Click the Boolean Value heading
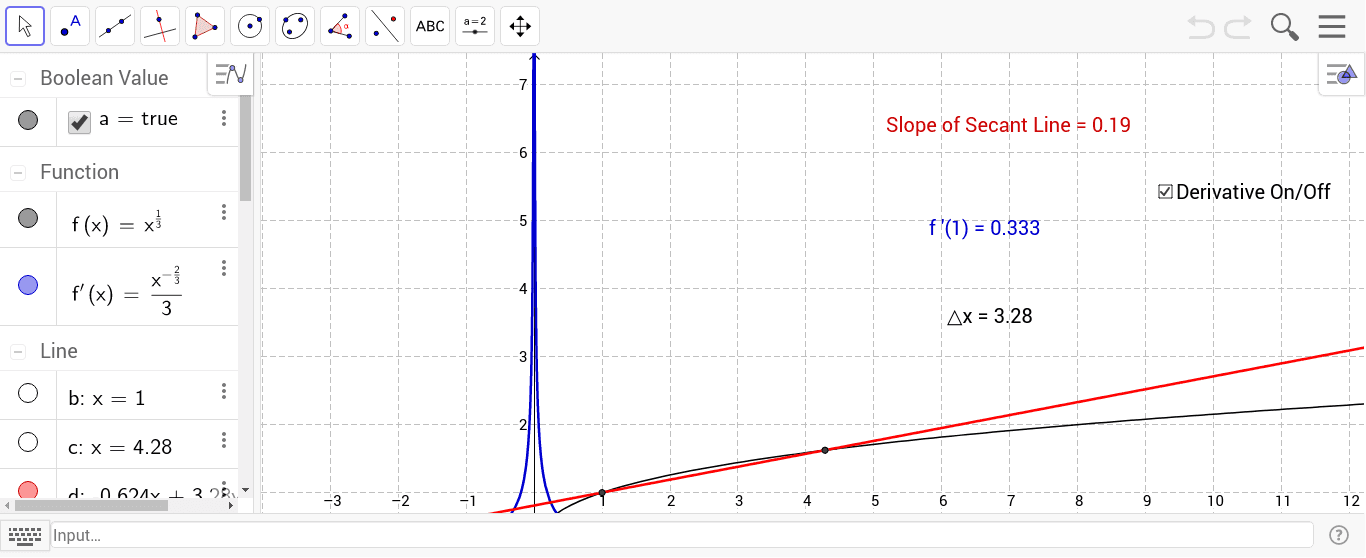The width and height of the screenshot is (1366, 558). [104, 78]
